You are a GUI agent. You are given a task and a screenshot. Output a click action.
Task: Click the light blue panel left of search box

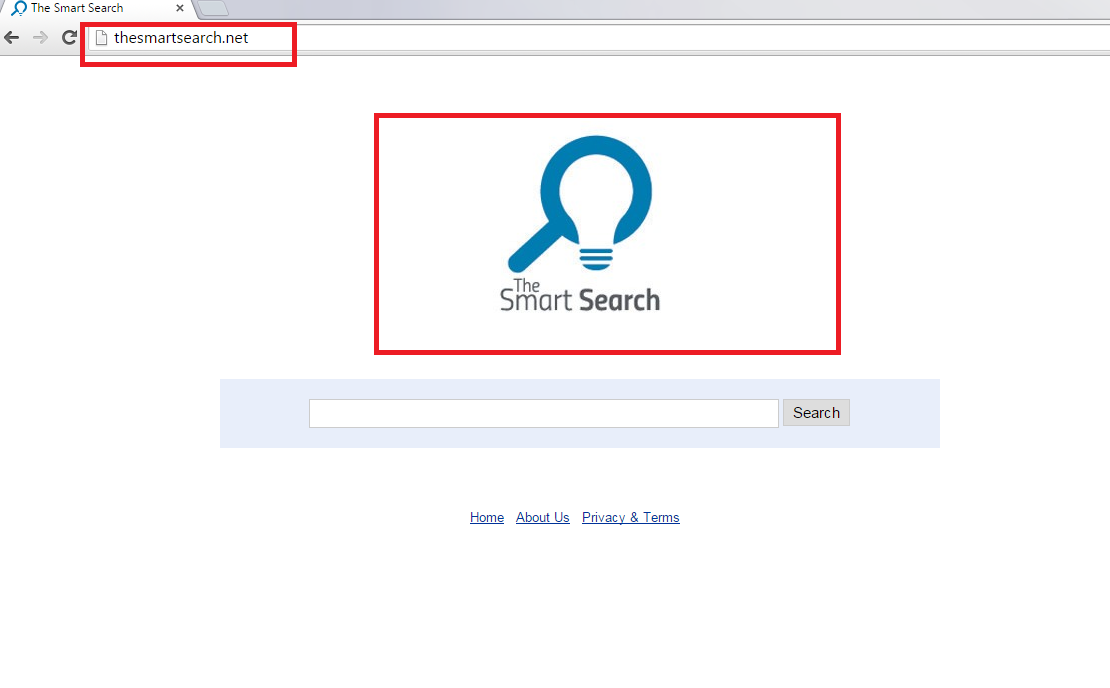[264, 413]
